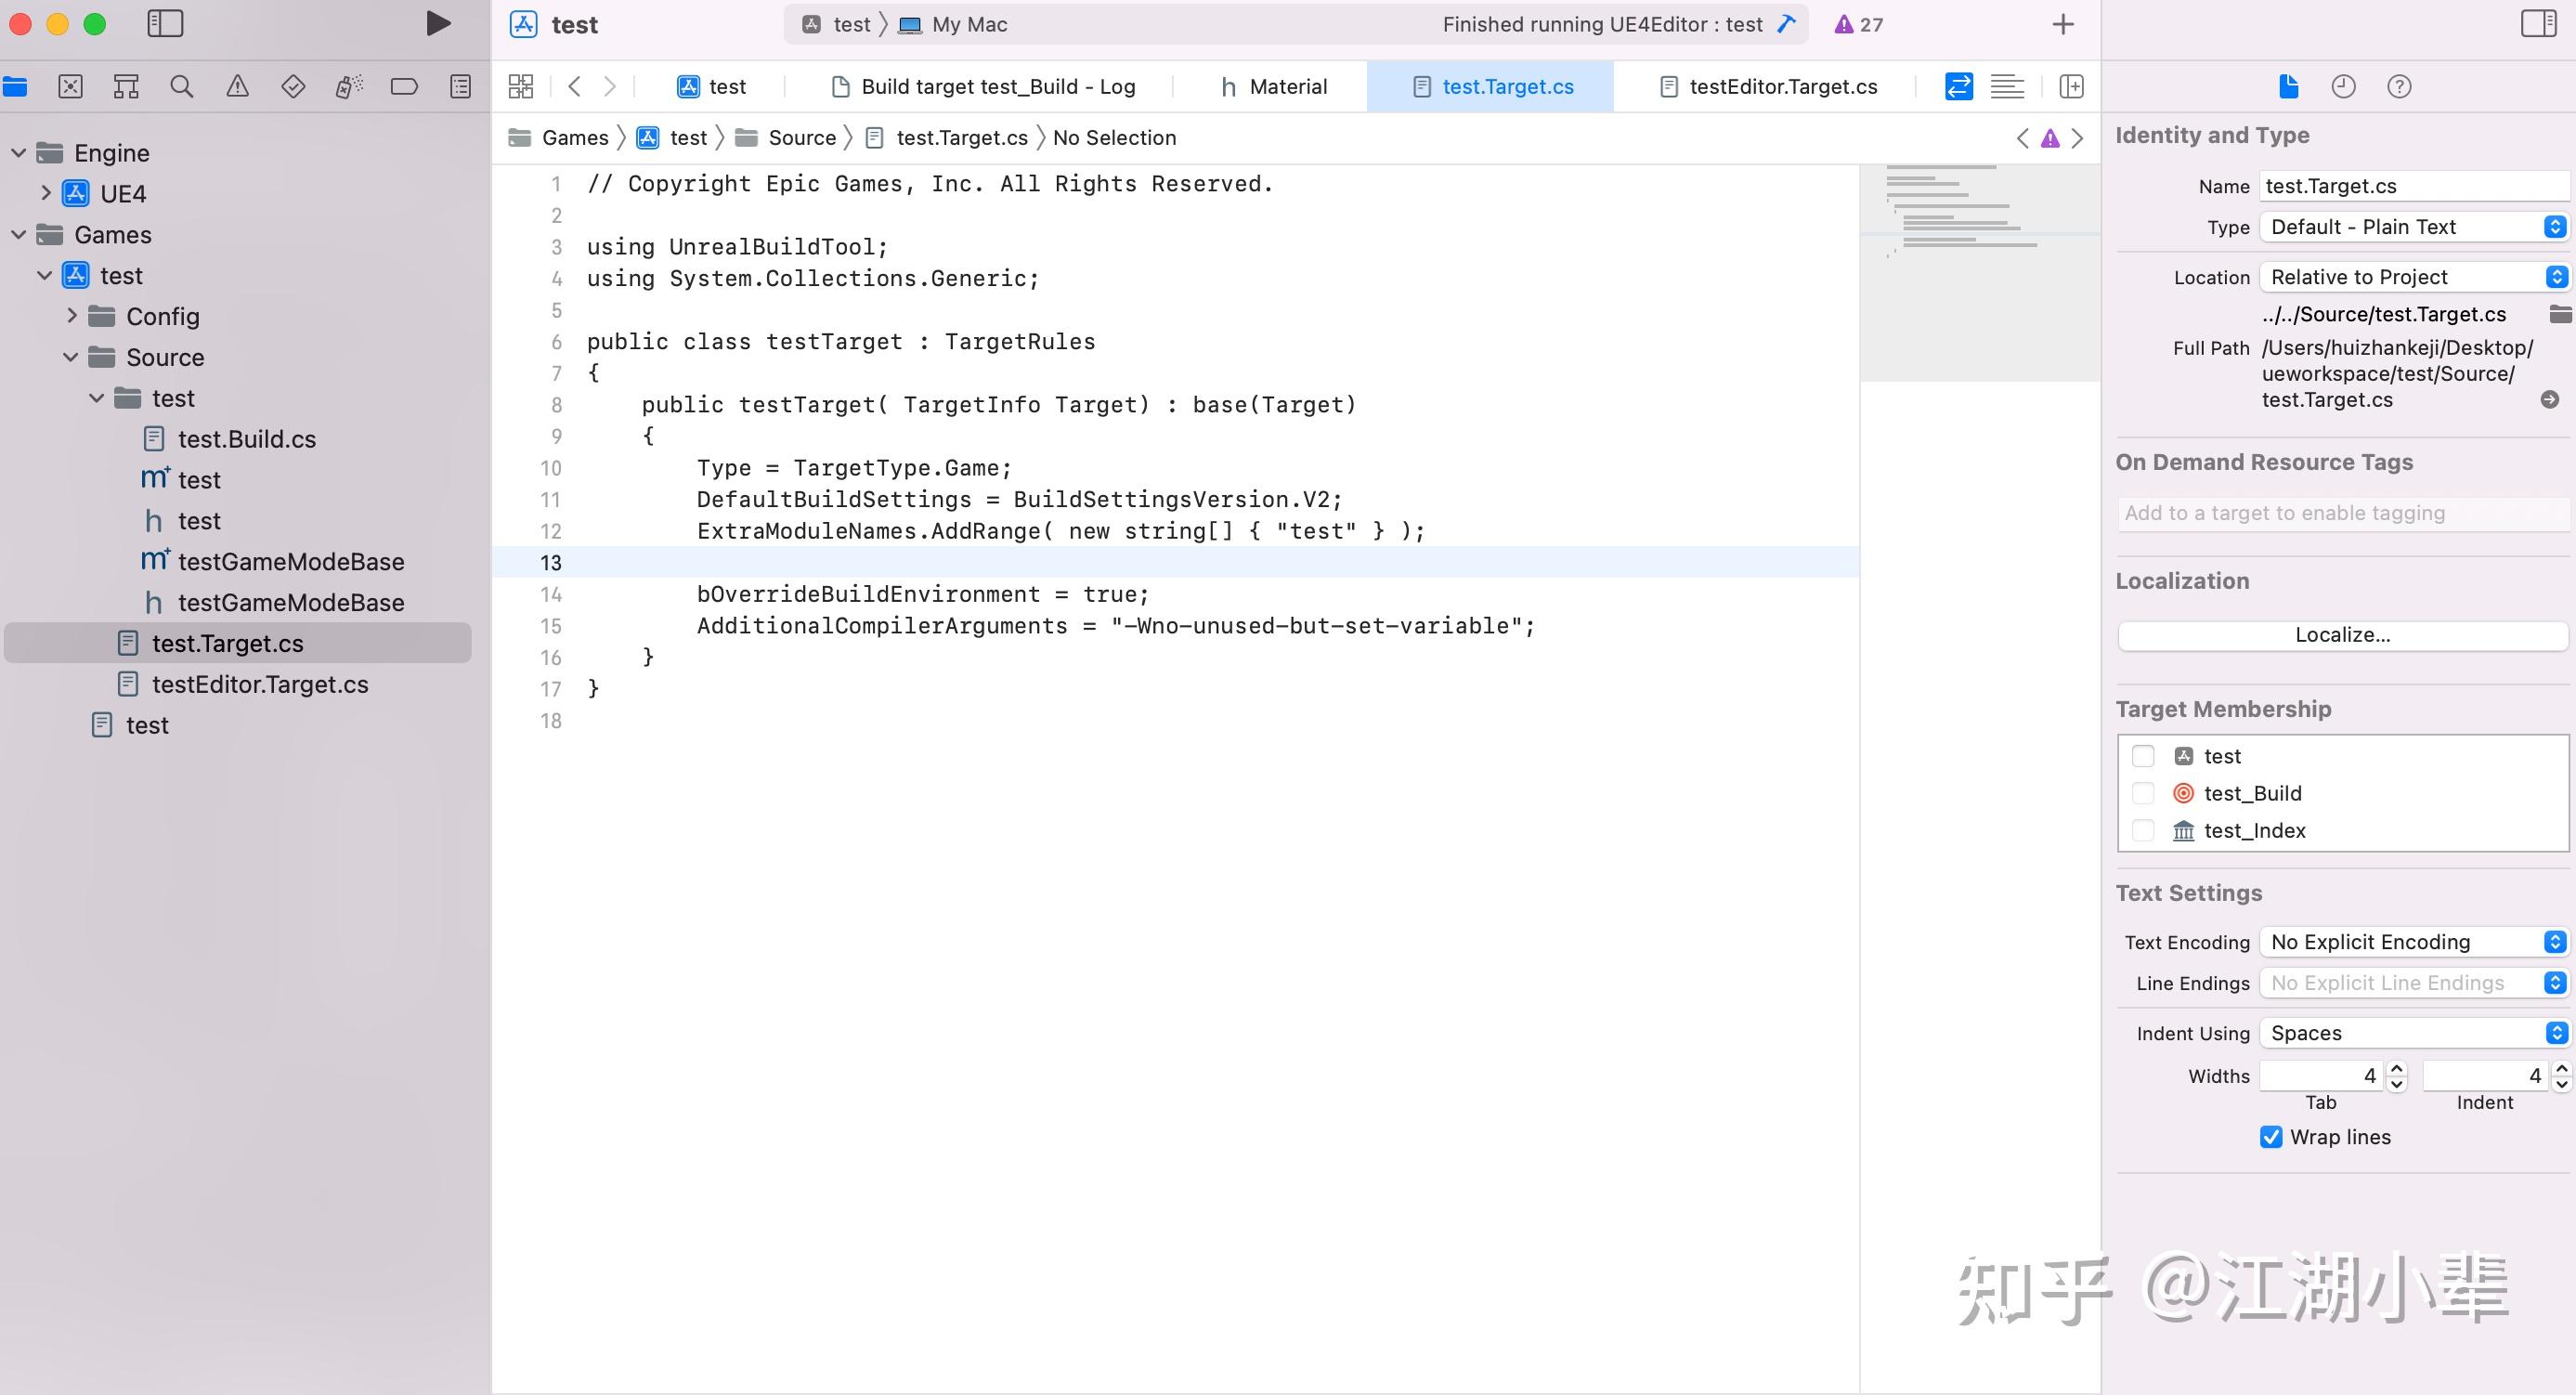The image size is (2576, 1395).
Task: Open the Symbol navigator
Action: (x=126, y=87)
